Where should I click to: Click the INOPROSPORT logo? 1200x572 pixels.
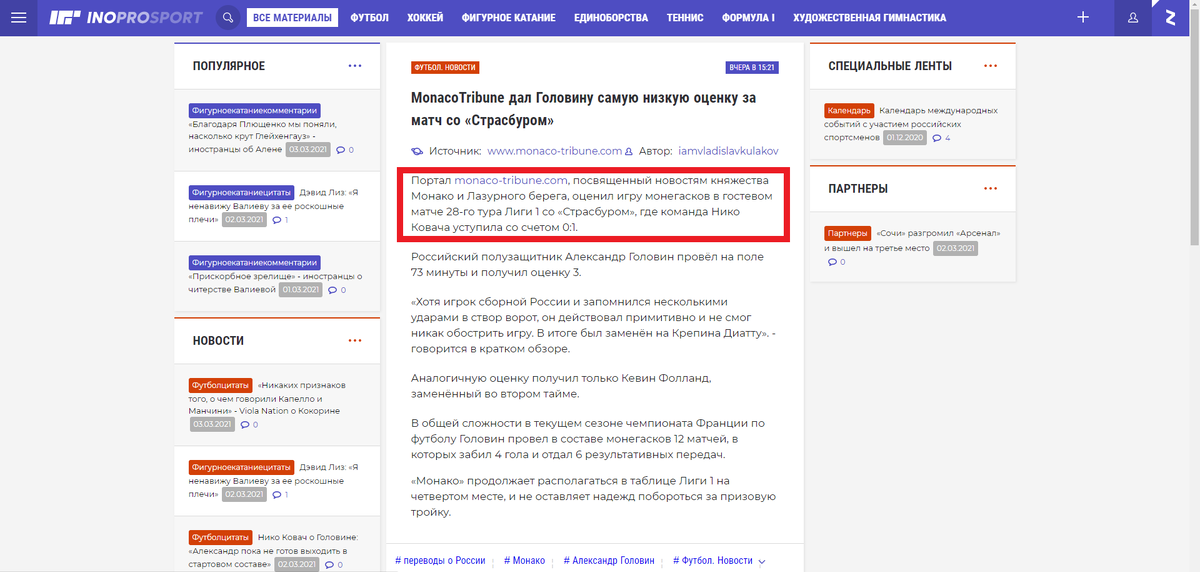point(127,18)
